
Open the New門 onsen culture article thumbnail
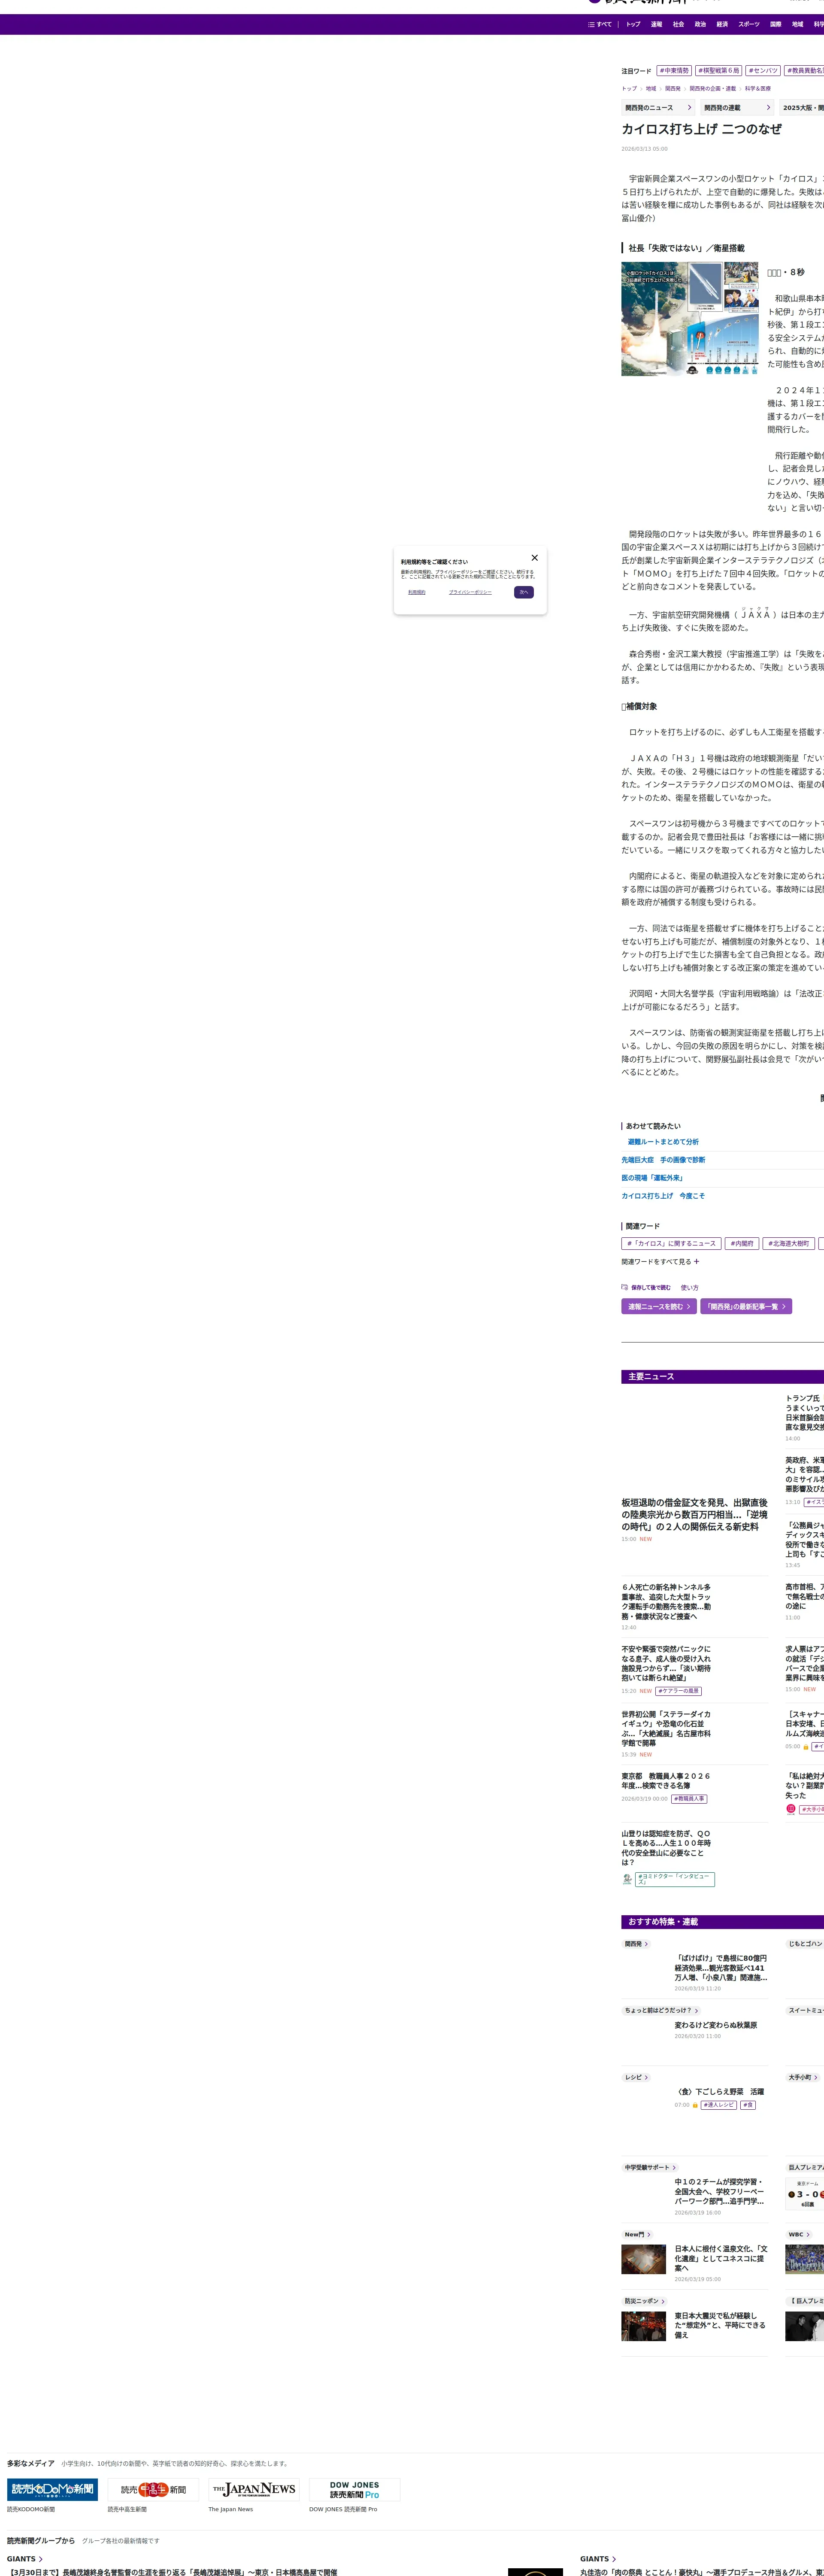pos(644,2259)
